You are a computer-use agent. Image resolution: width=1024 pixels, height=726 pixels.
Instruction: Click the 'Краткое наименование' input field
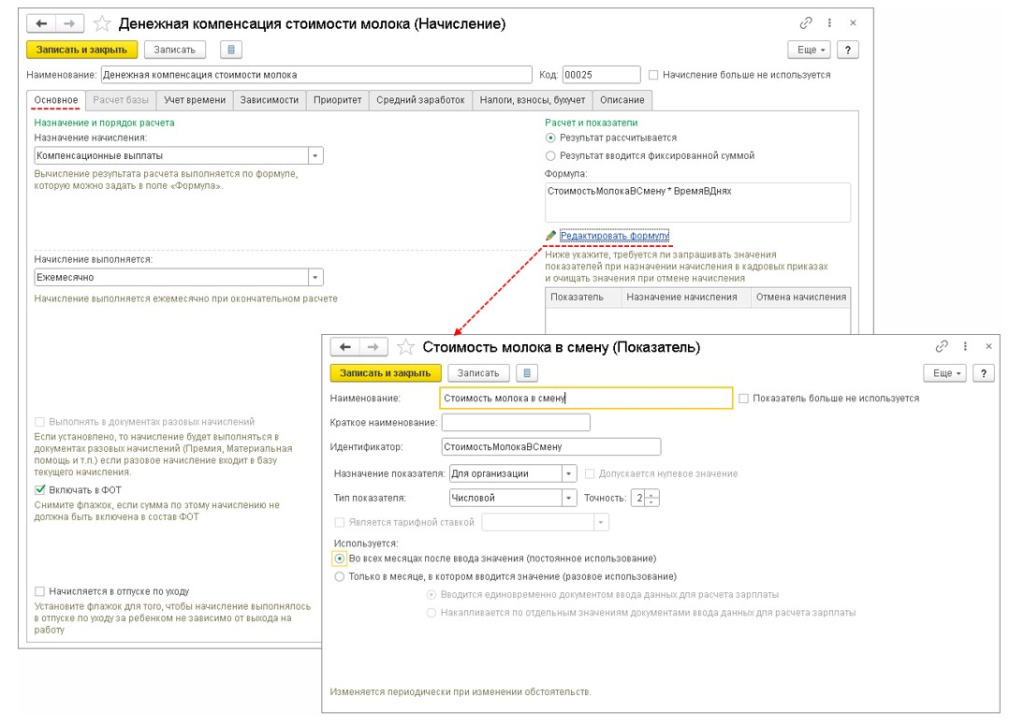(x=516, y=423)
